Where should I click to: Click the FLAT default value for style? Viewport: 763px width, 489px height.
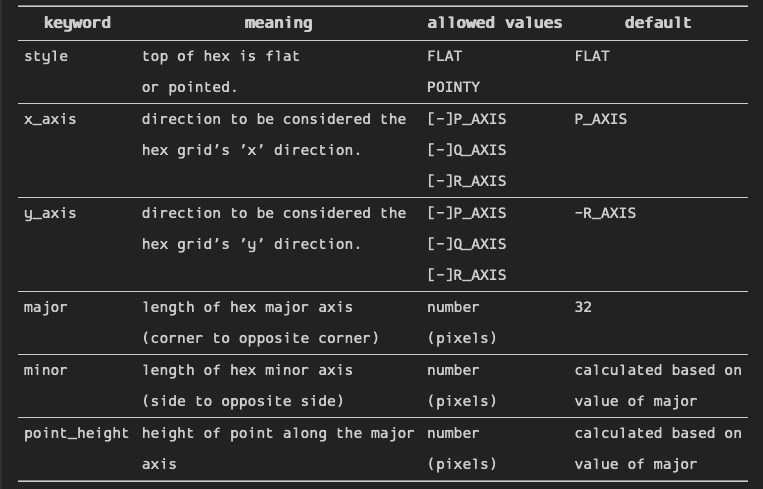[x=592, y=56]
